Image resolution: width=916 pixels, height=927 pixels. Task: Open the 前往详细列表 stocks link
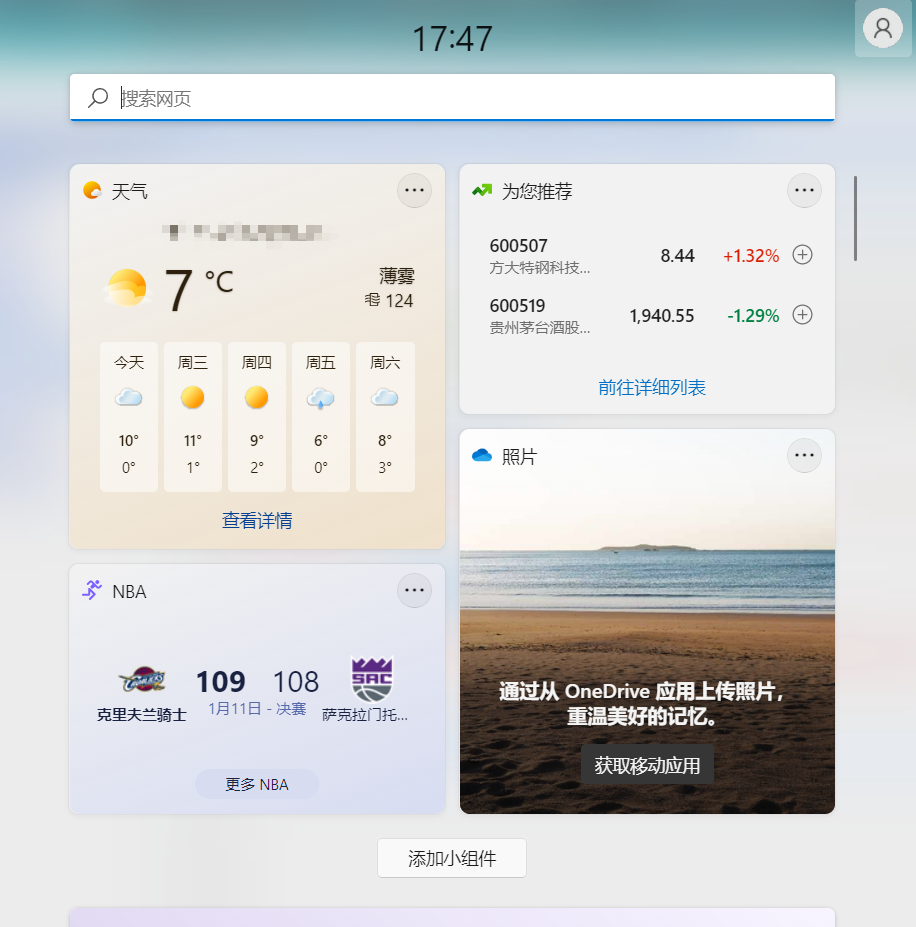pyautogui.click(x=652, y=387)
